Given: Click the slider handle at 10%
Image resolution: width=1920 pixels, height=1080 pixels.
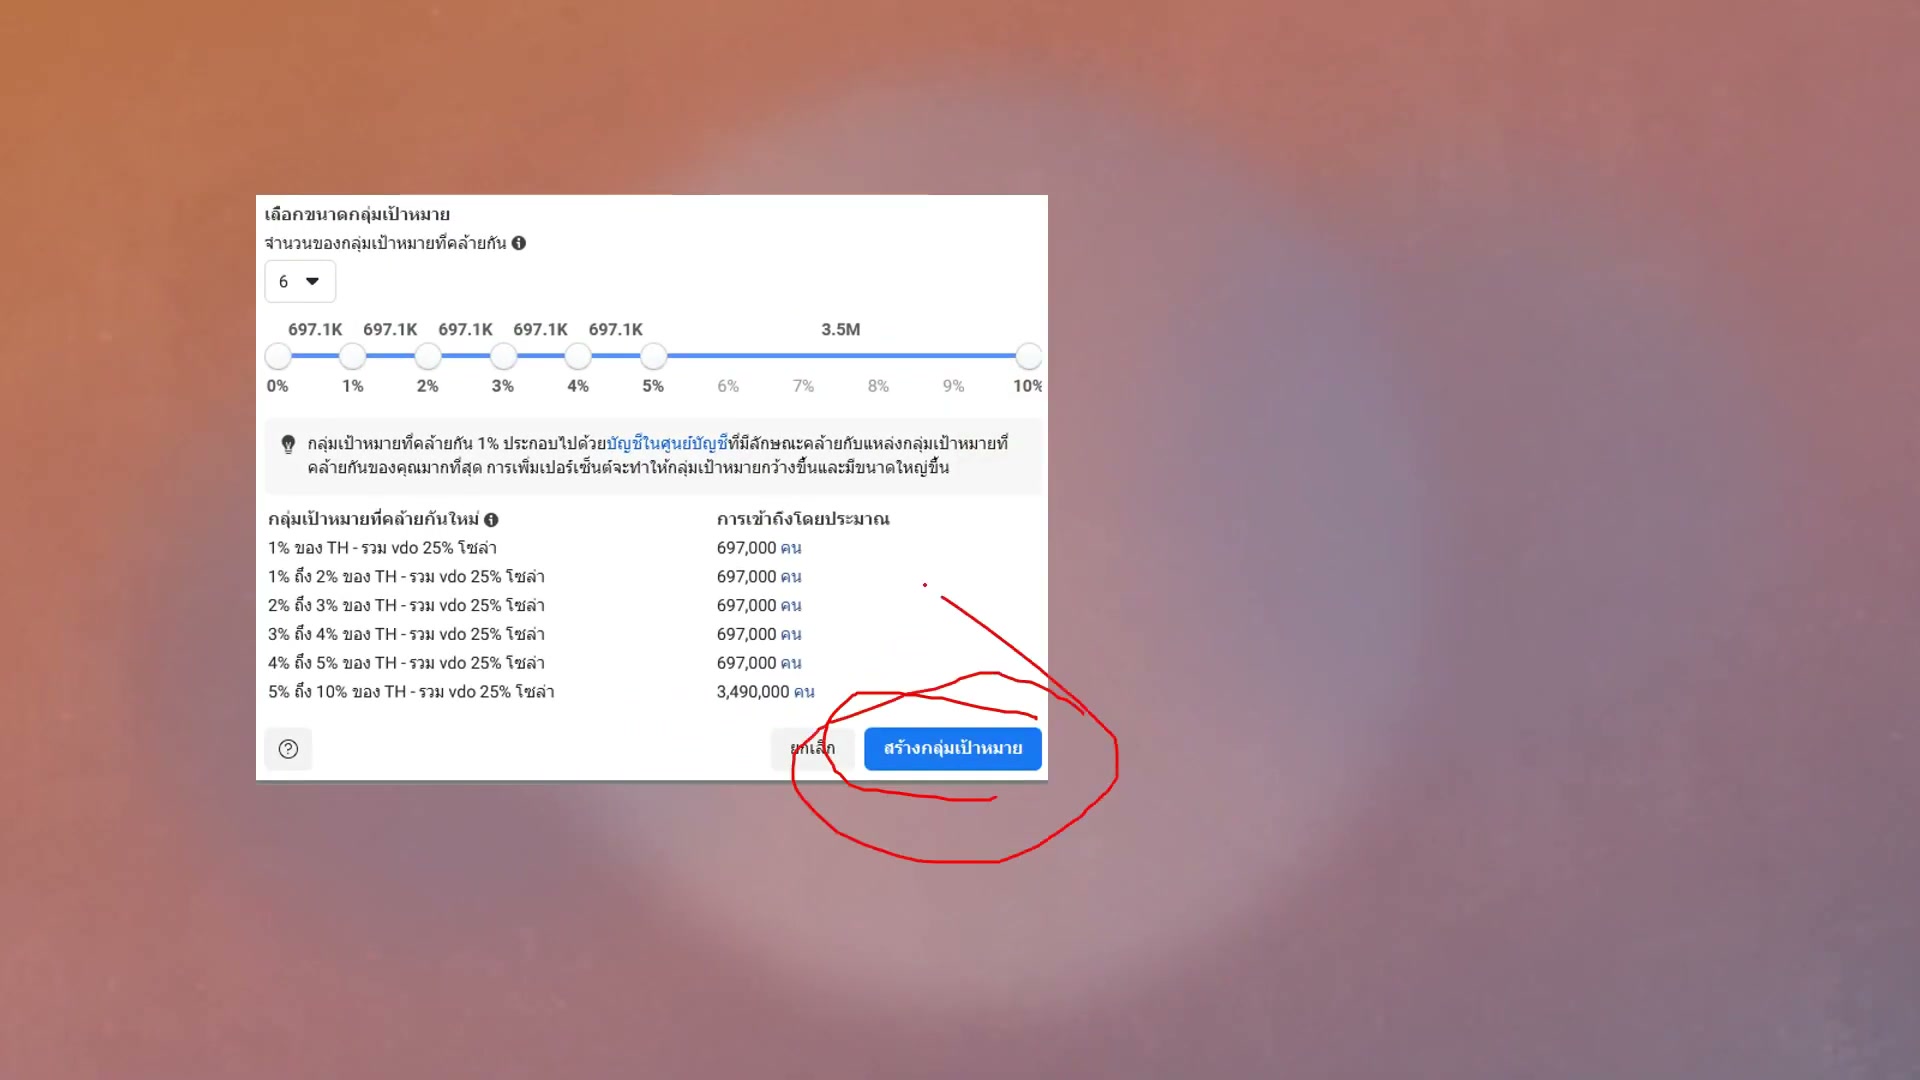Looking at the screenshot, I should (1028, 356).
